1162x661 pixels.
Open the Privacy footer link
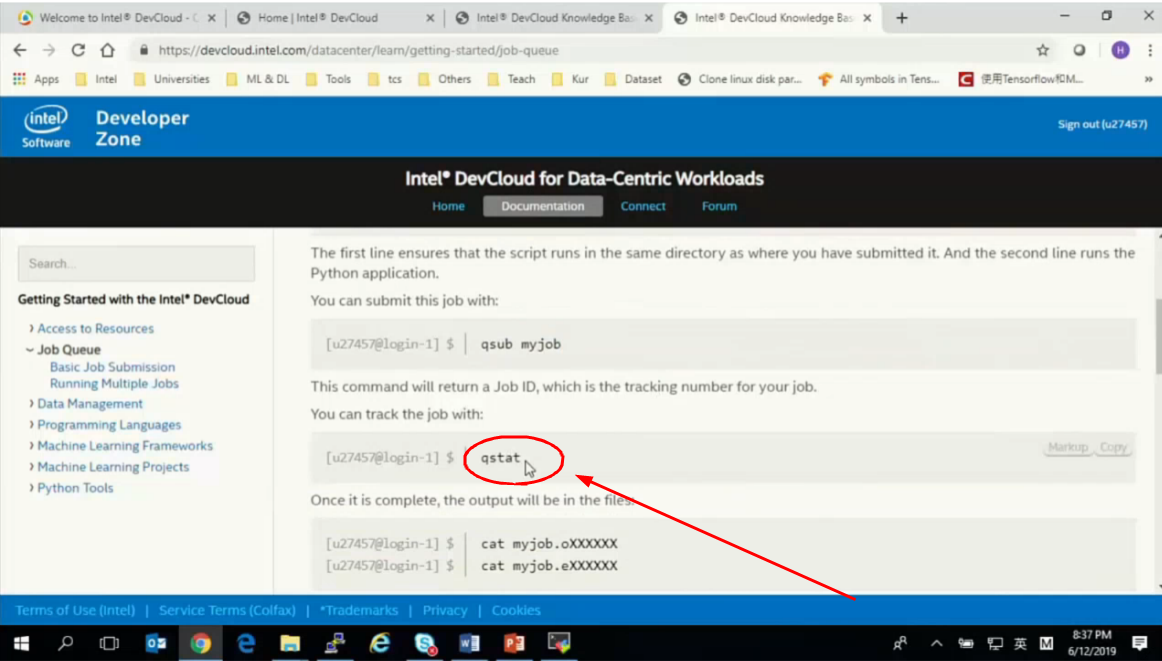pos(445,610)
